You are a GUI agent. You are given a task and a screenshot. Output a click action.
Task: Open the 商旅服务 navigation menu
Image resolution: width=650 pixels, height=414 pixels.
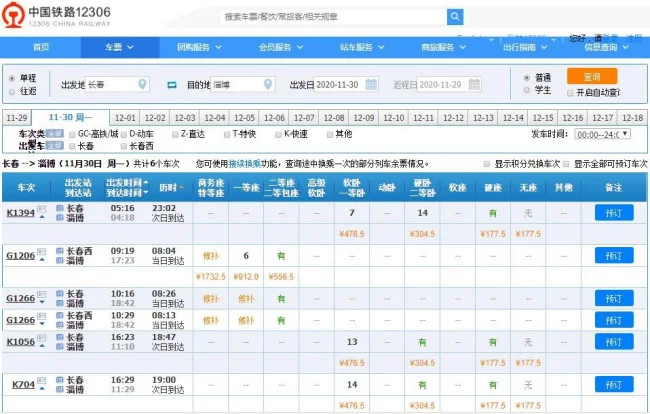pos(443,47)
